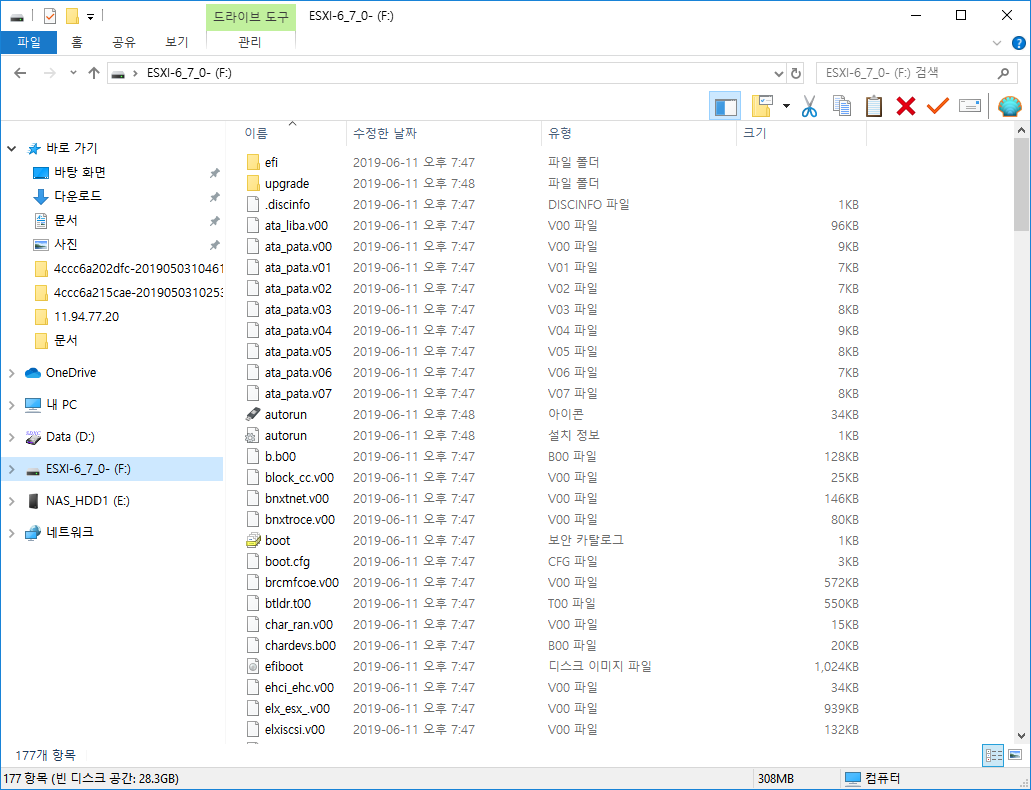1031x790 pixels.
Task: Open the 홈 ribbon tab
Action: click(77, 43)
